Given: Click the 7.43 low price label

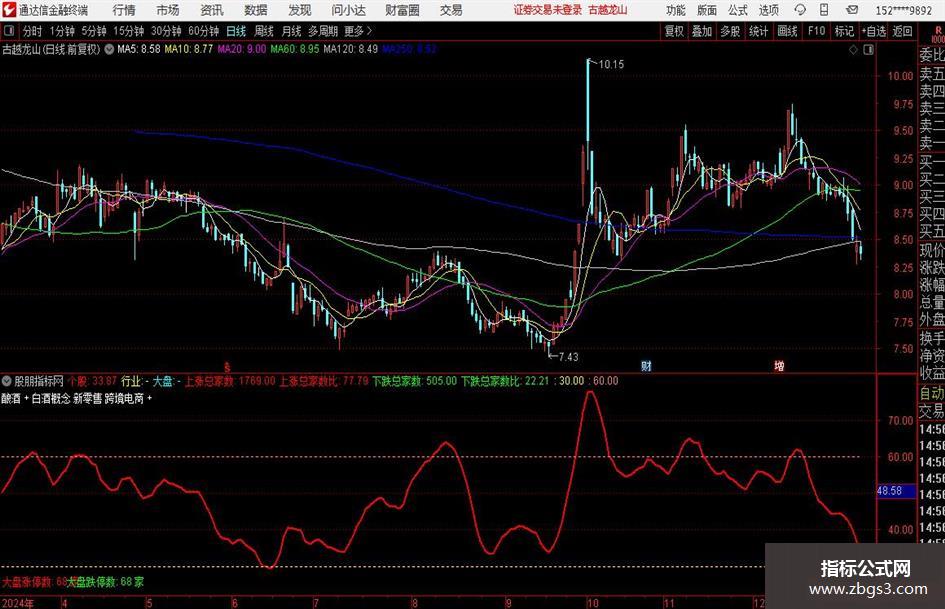Looking at the screenshot, I should coord(568,356).
